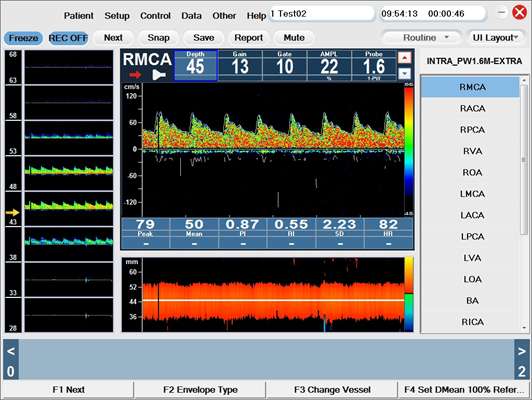The width and height of the screenshot is (532, 400).
Task: Select the depth 43 multi-gate spectrum thumbnail
Action: click(x=69, y=209)
